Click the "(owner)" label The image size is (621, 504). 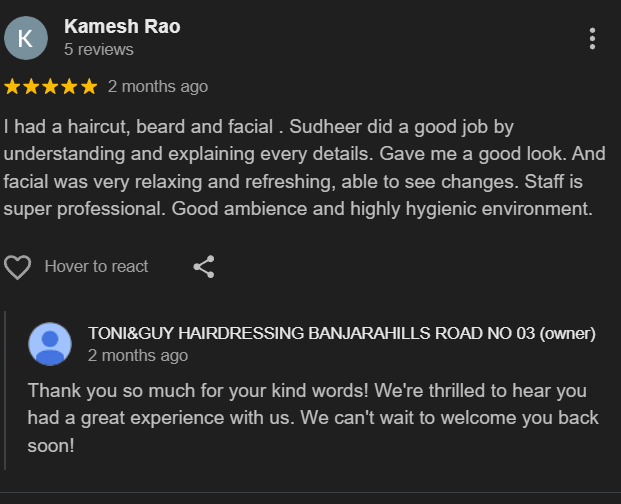point(567,333)
